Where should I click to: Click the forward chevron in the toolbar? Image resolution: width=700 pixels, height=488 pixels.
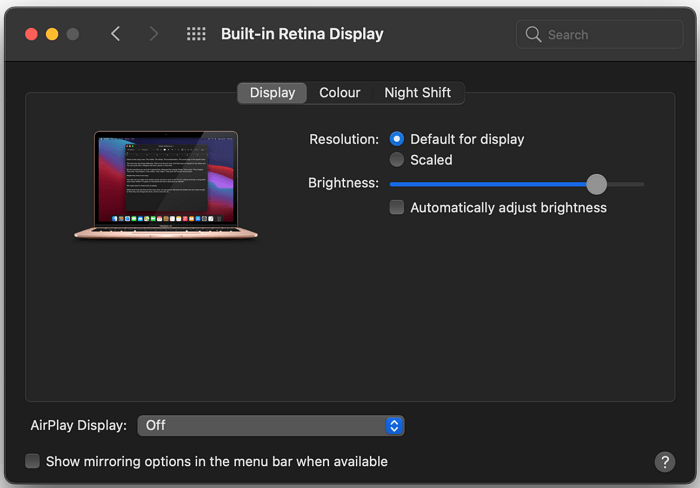tap(153, 34)
